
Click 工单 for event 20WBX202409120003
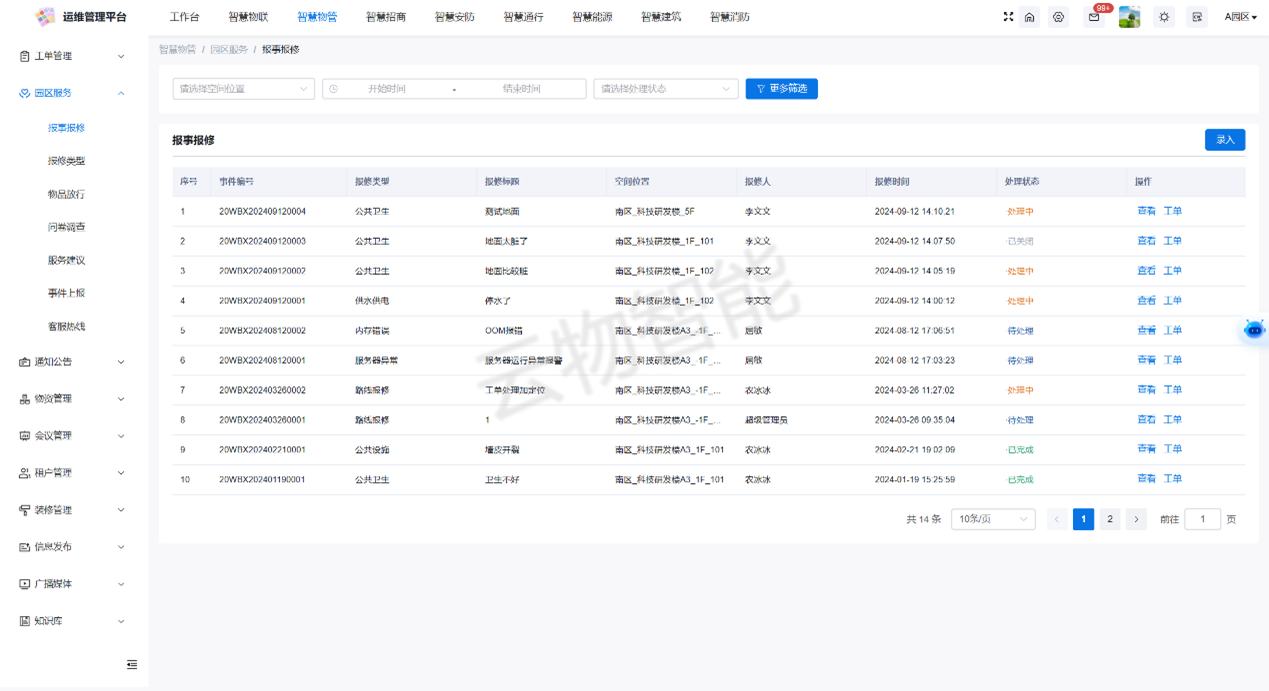(x=1173, y=241)
